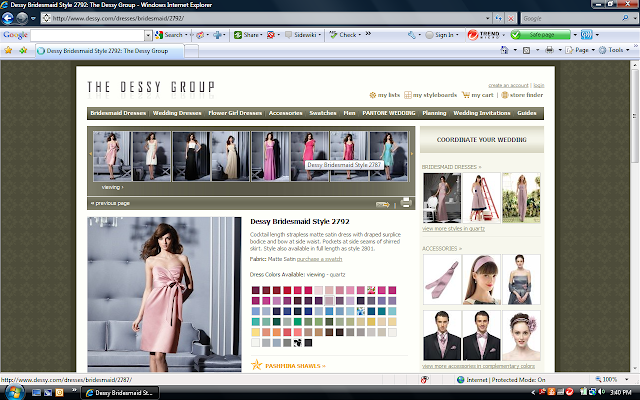The image size is (640, 400).
Task: Click in the Google toolbar search field
Action: (87, 36)
